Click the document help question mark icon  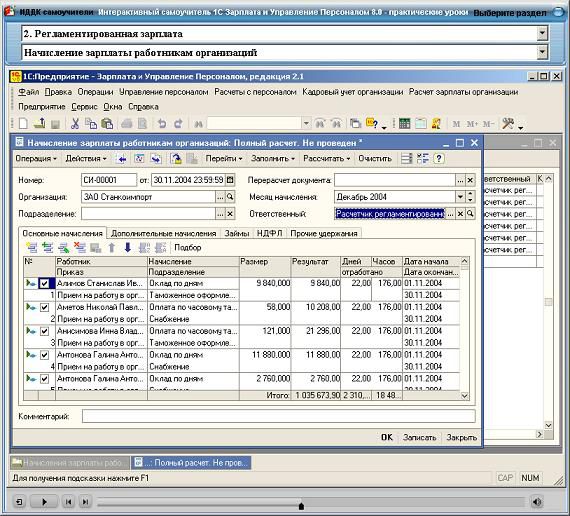(x=439, y=159)
